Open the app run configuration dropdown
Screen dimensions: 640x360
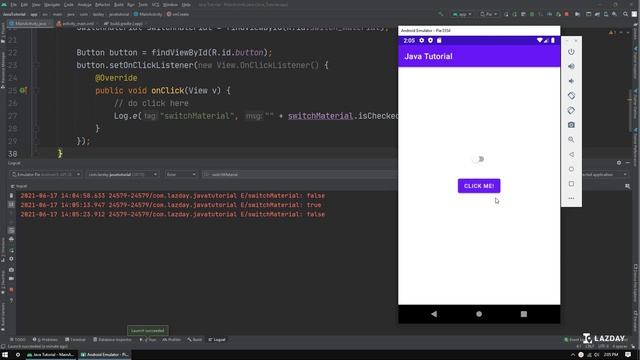tap(462, 14)
